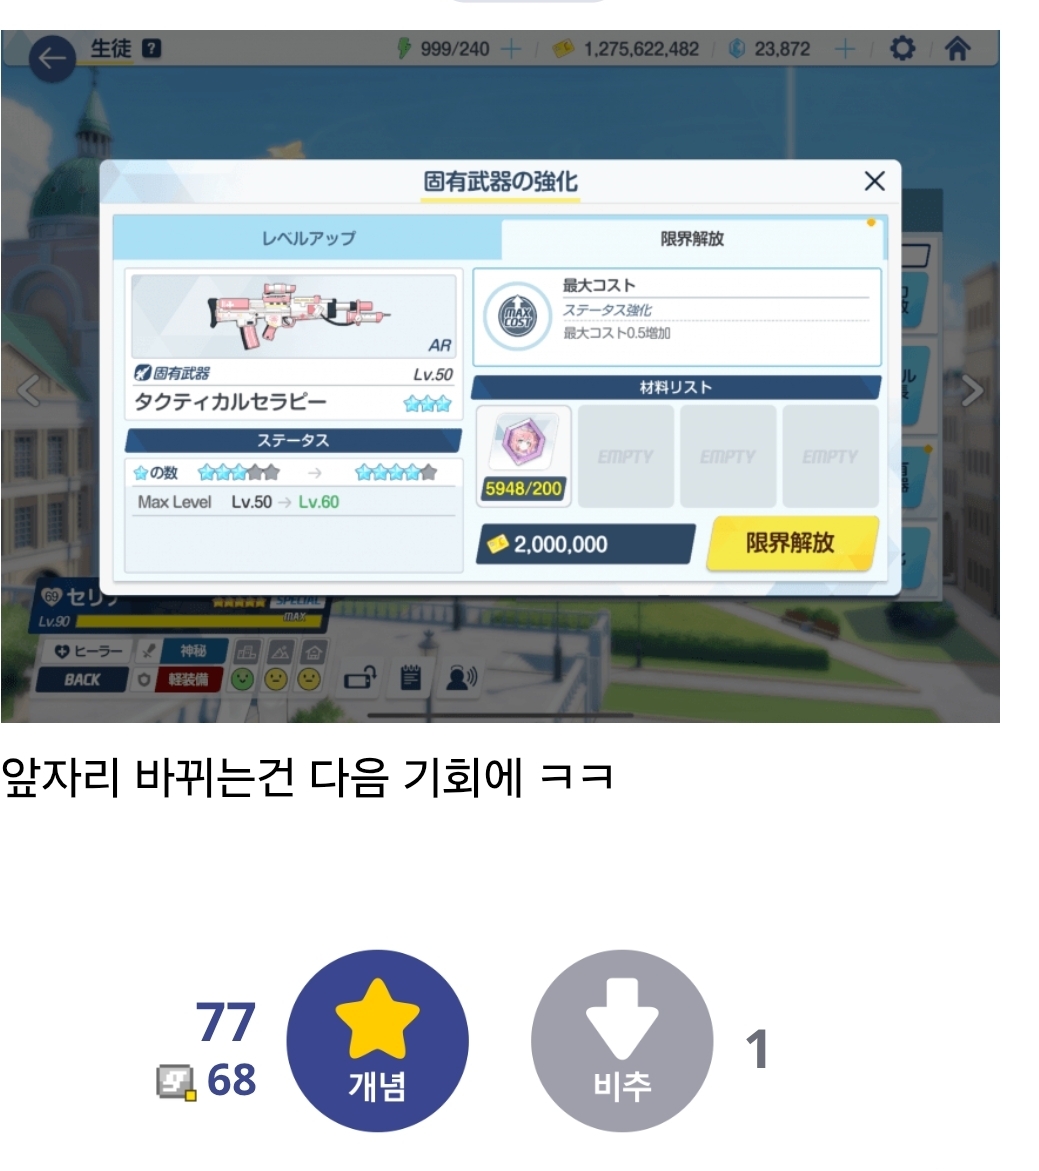Viewport: 1039px width, 1171px height.
Task: Close the 固有武器の強化 dialog
Action: 874,181
